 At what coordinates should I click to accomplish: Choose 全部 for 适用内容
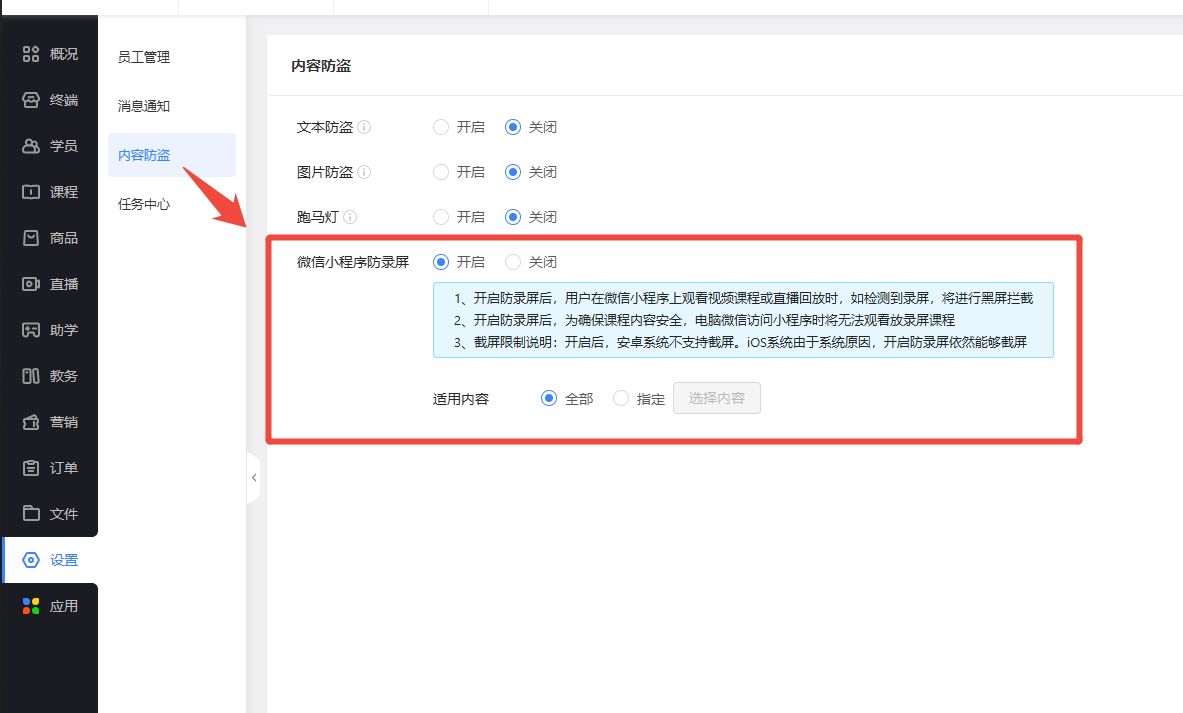(x=549, y=398)
